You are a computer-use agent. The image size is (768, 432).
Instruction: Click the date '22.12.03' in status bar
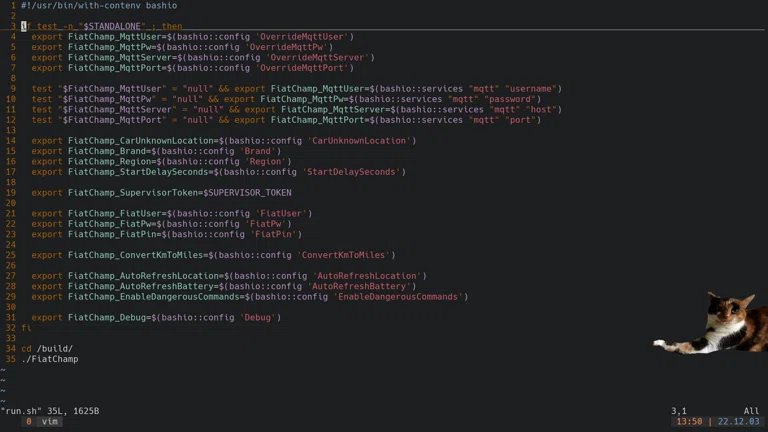point(739,421)
